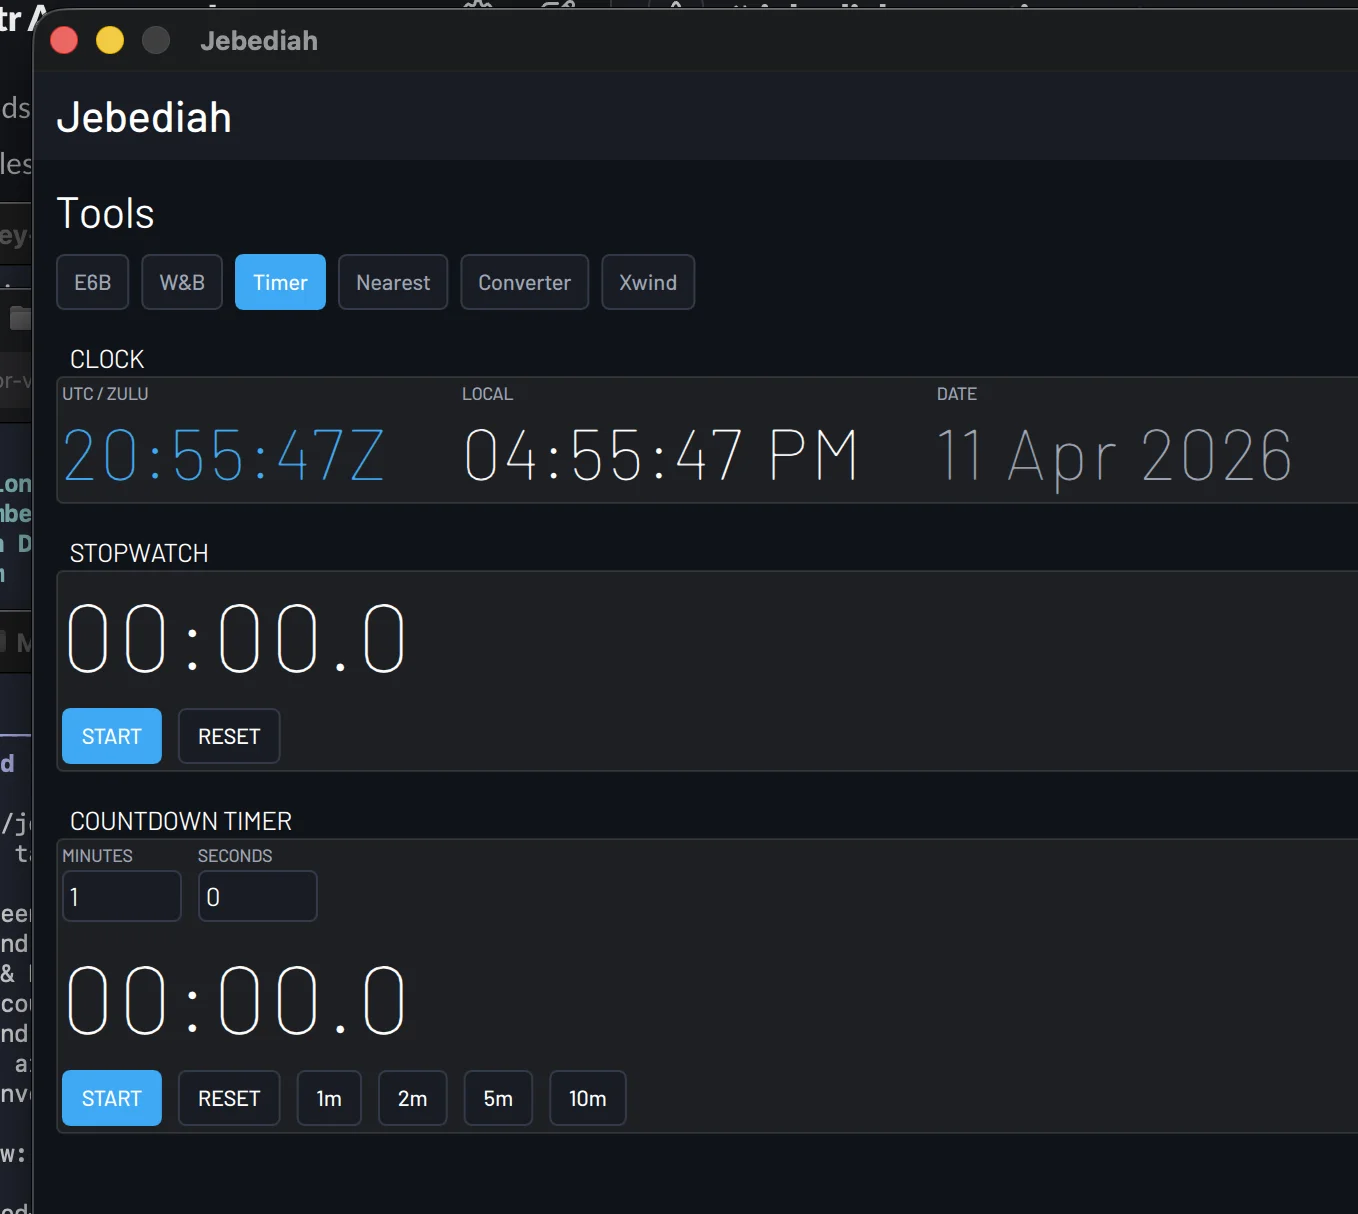This screenshot has height=1214, width=1358.
Task: Click the Jebediah heading
Action: pyautogui.click(x=143, y=117)
